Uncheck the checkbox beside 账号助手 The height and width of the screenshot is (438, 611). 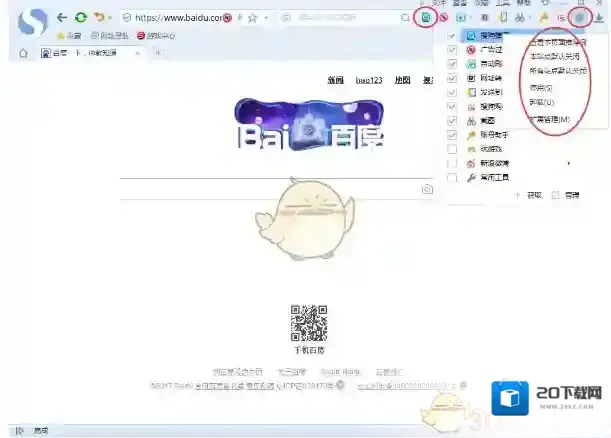coord(452,135)
